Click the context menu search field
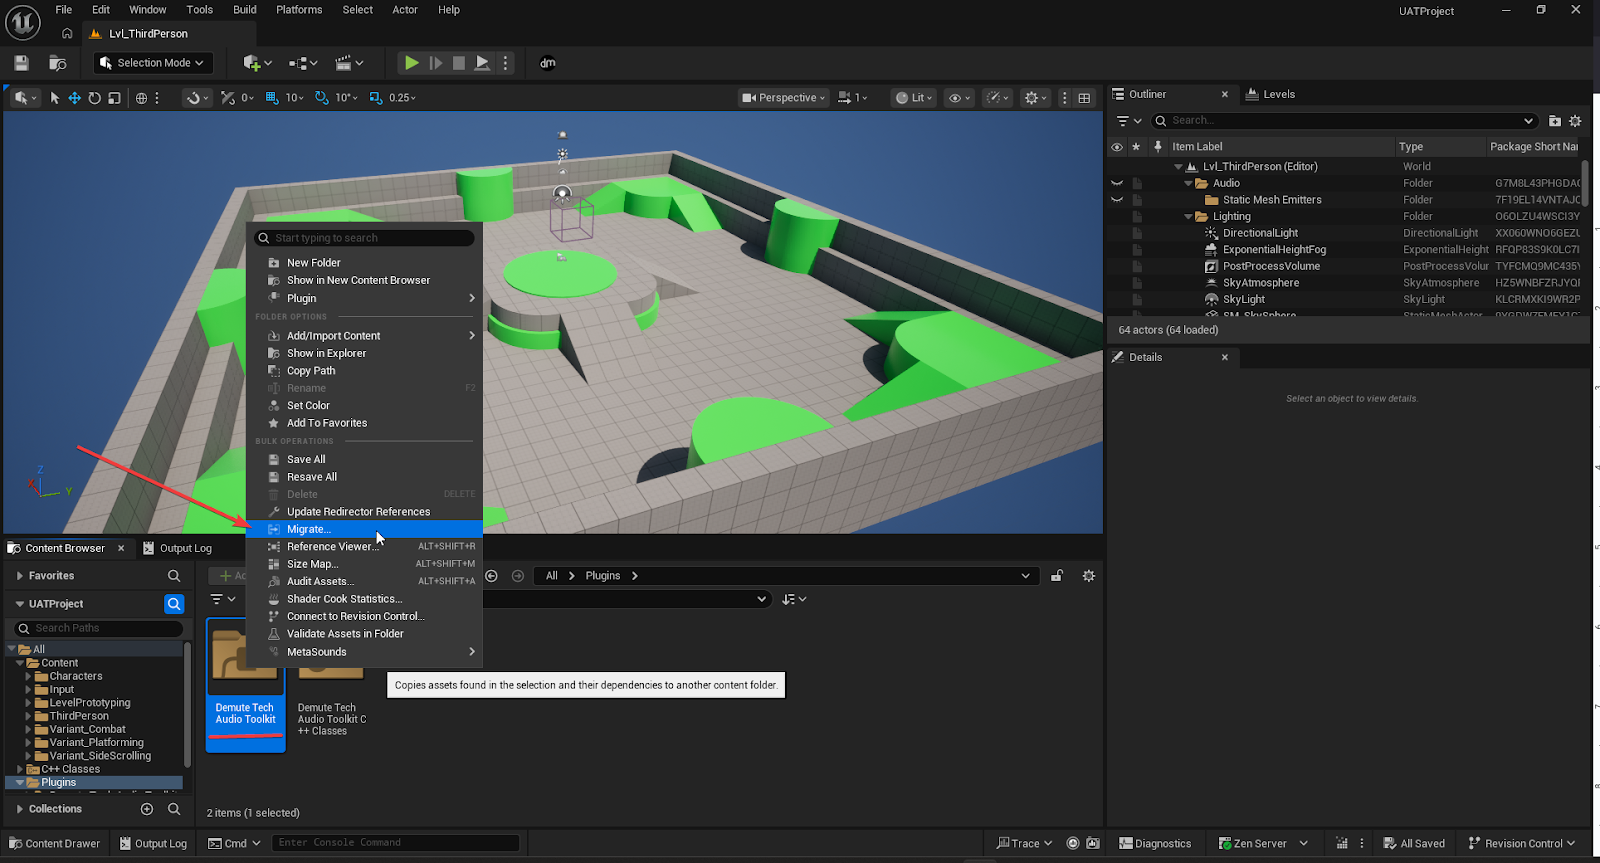 click(x=364, y=238)
